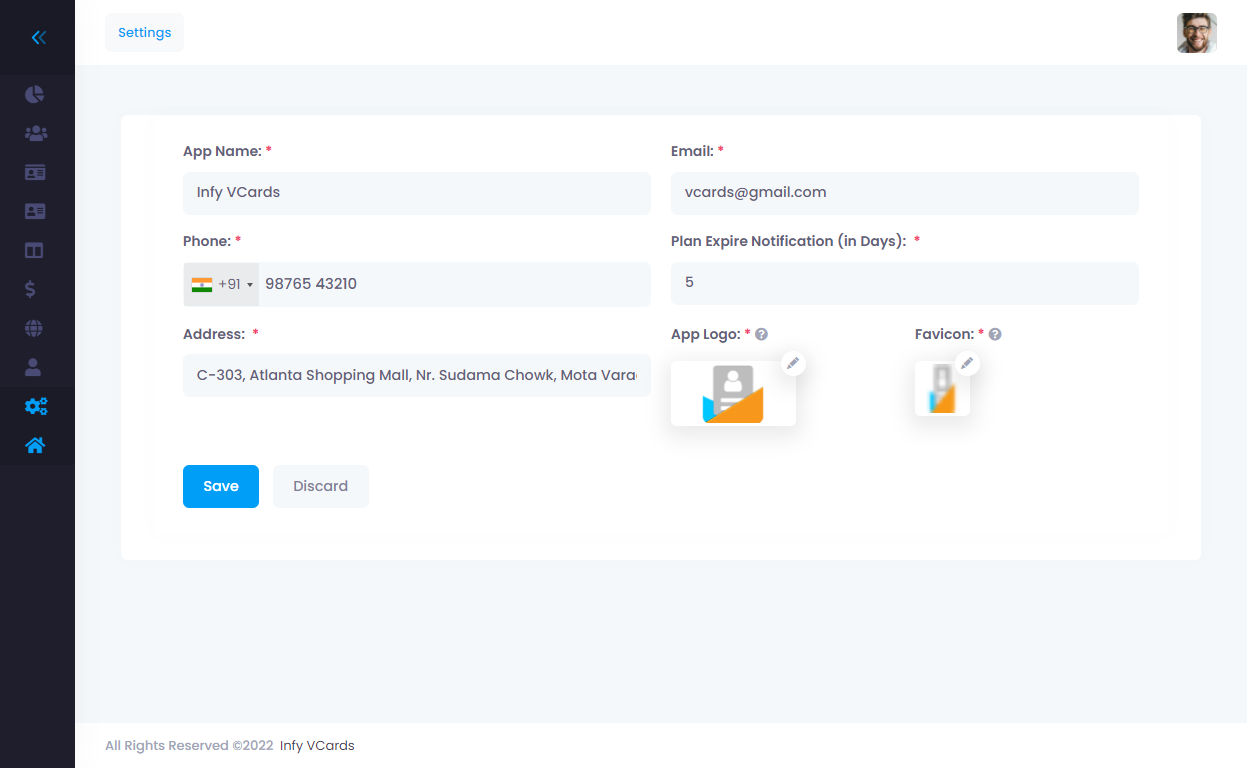The image size is (1247, 768).
Task: Click the Save button
Action: tap(221, 486)
